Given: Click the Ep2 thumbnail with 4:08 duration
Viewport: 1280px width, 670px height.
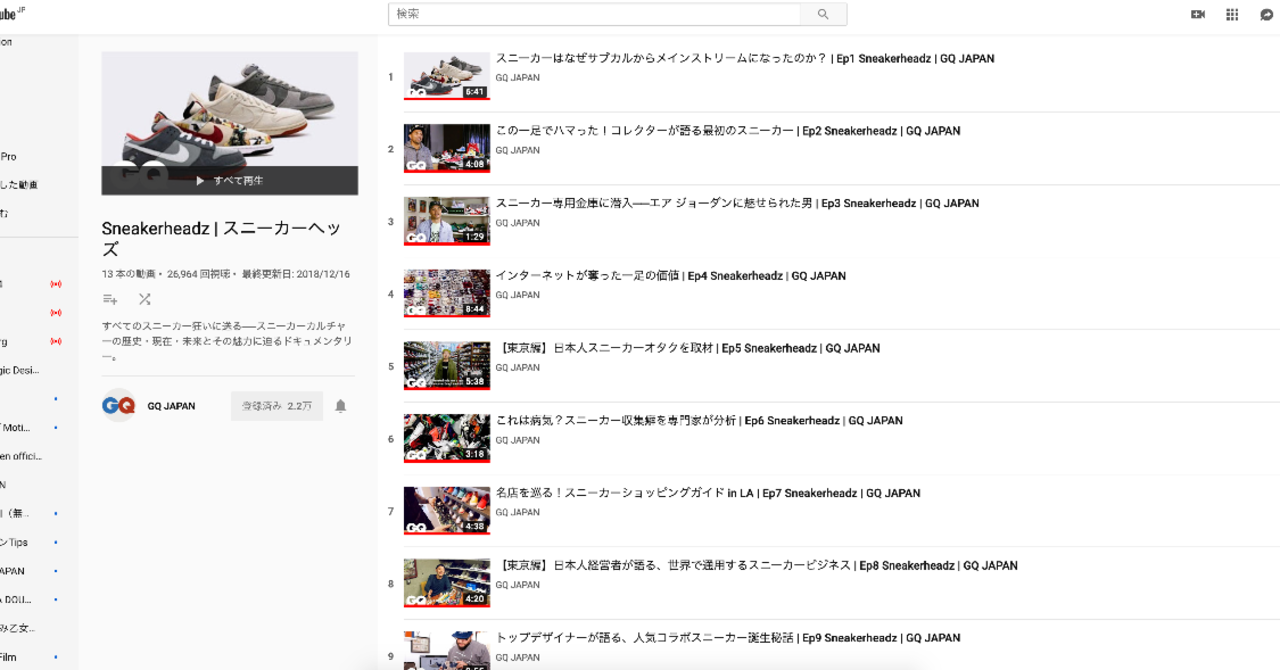Looking at the screenshot, I should [447, 148].
